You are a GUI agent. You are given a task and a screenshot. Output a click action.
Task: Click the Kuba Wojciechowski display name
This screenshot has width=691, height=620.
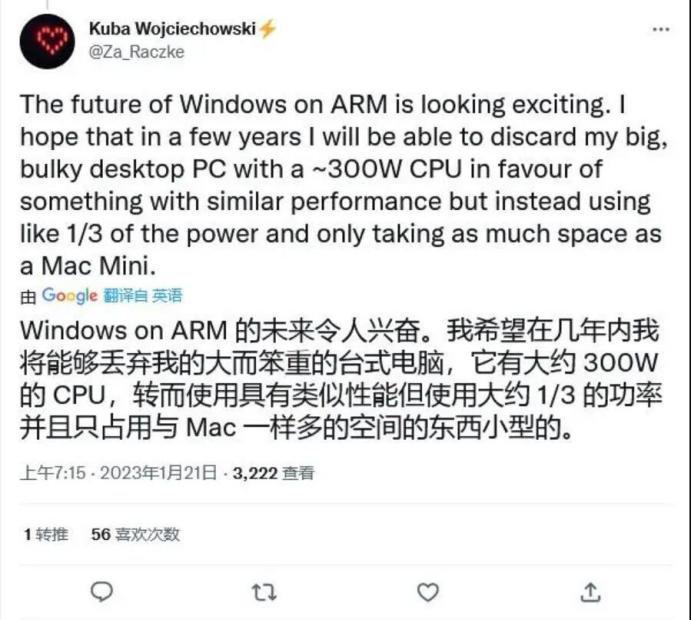(x=172, y=29)
